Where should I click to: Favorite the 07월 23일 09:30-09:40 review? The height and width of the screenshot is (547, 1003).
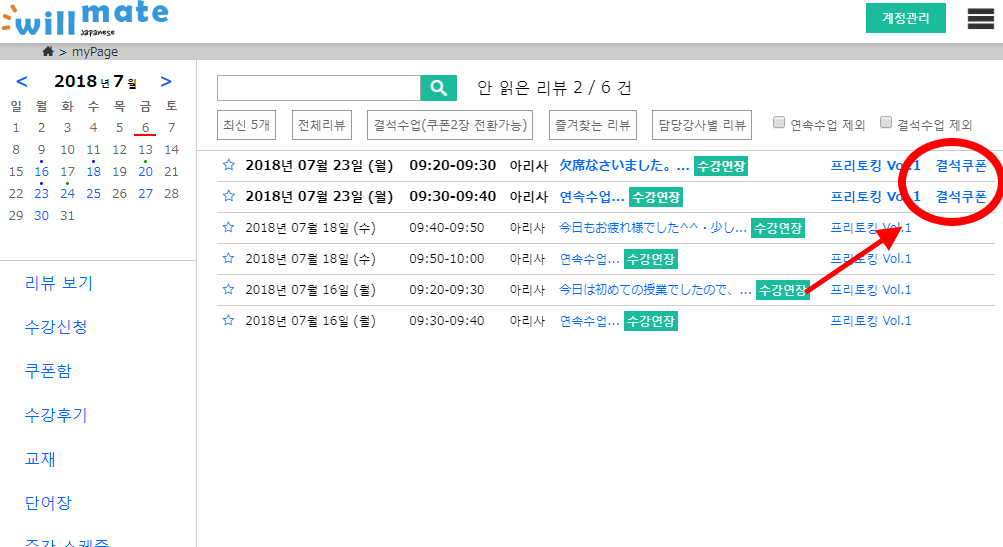tap(228, 196)
